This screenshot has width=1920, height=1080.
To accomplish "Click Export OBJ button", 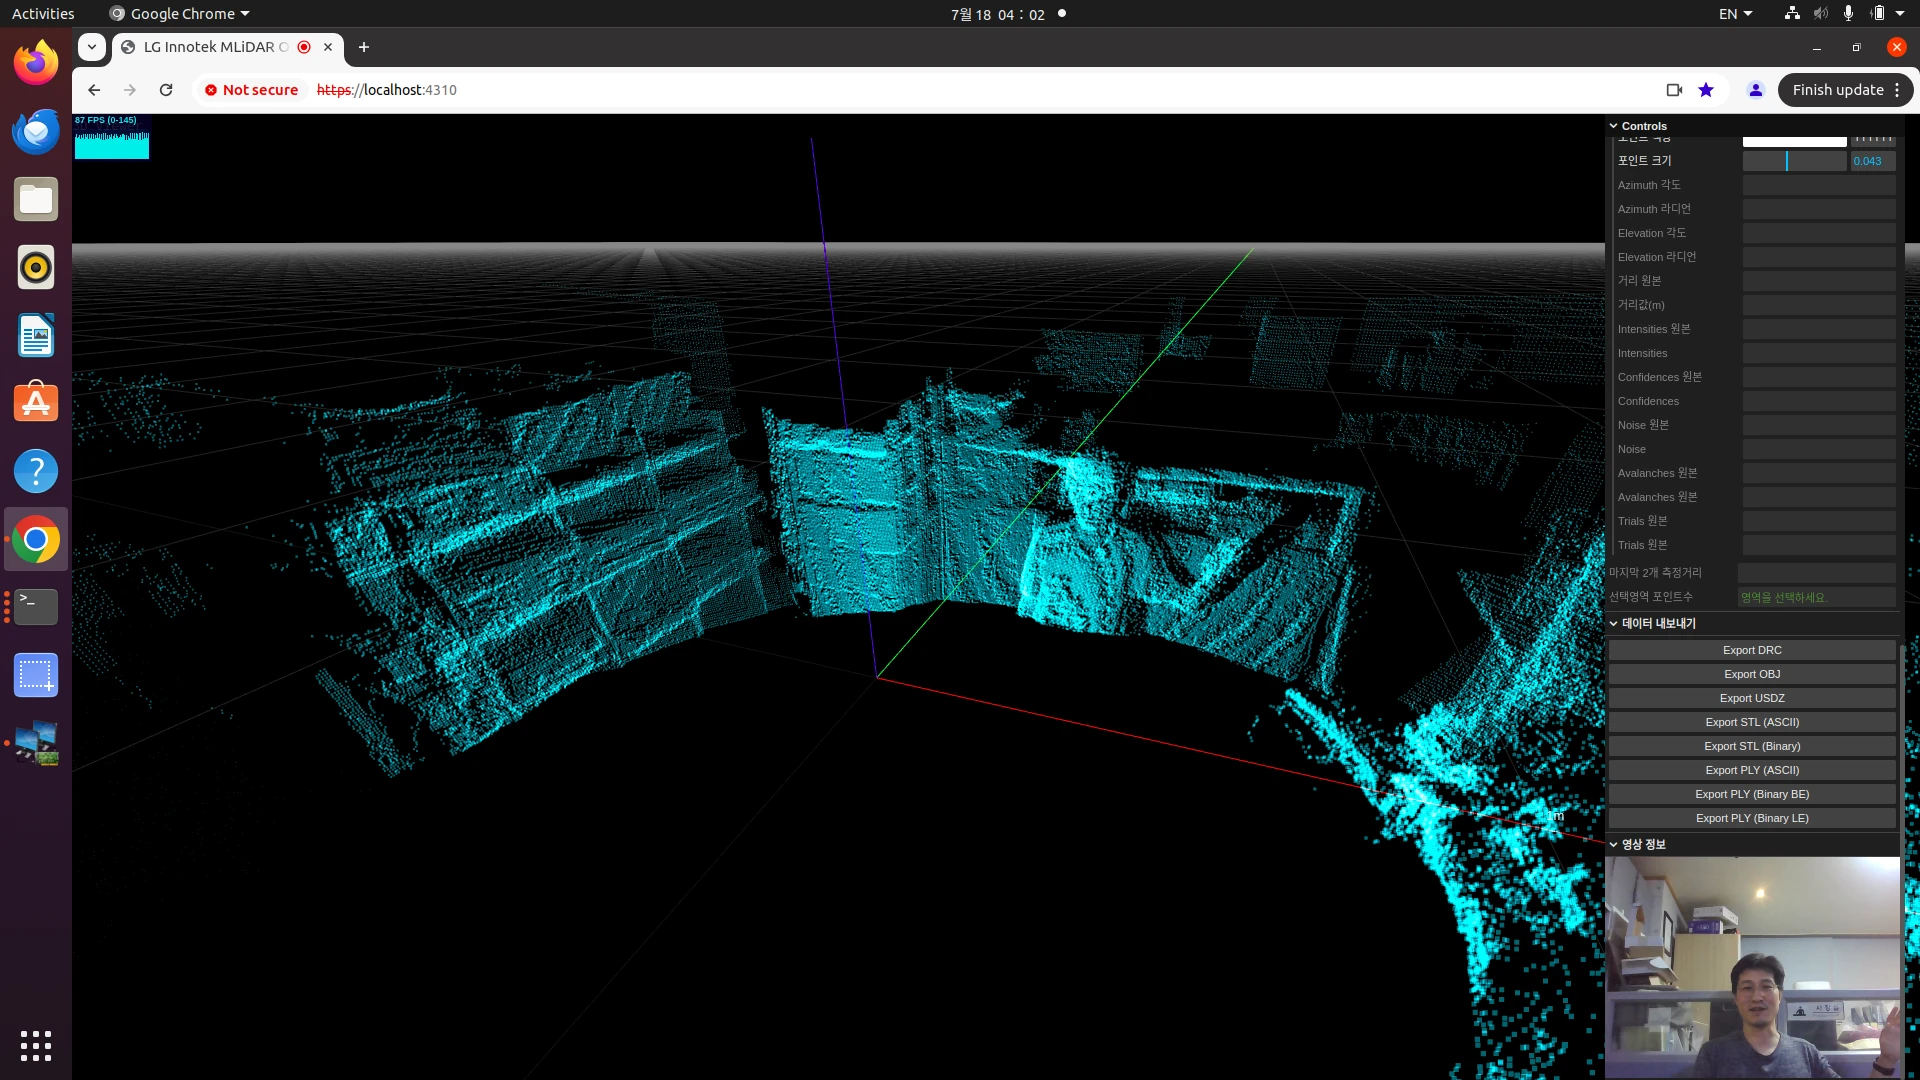I will point(1752,674).
